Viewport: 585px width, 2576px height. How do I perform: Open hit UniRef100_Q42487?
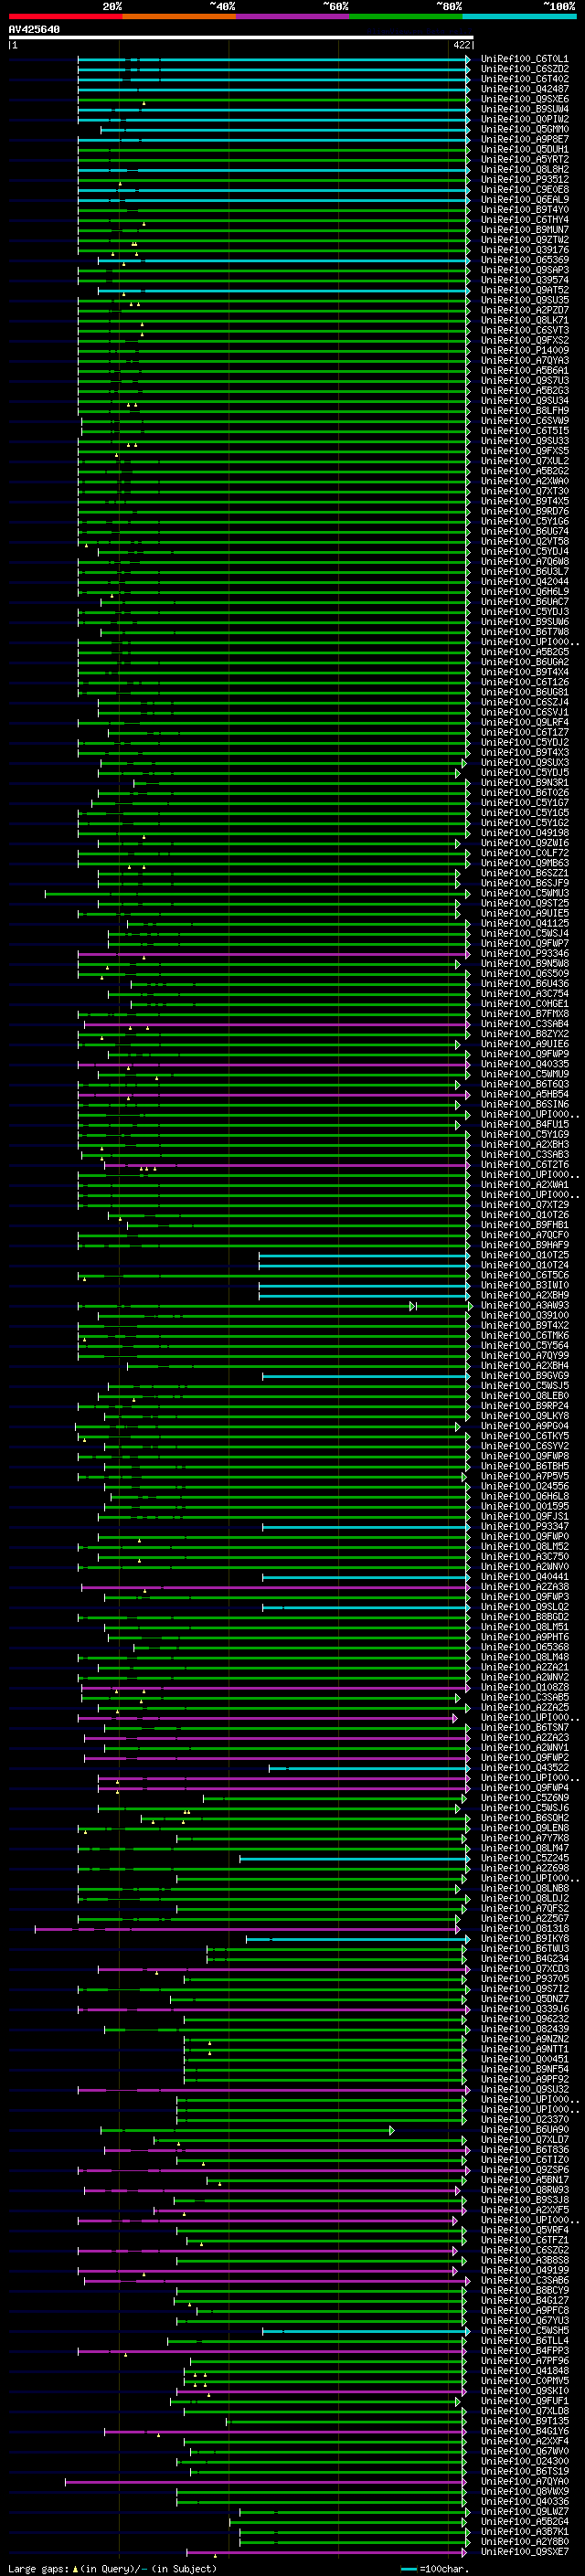(524, 89)
